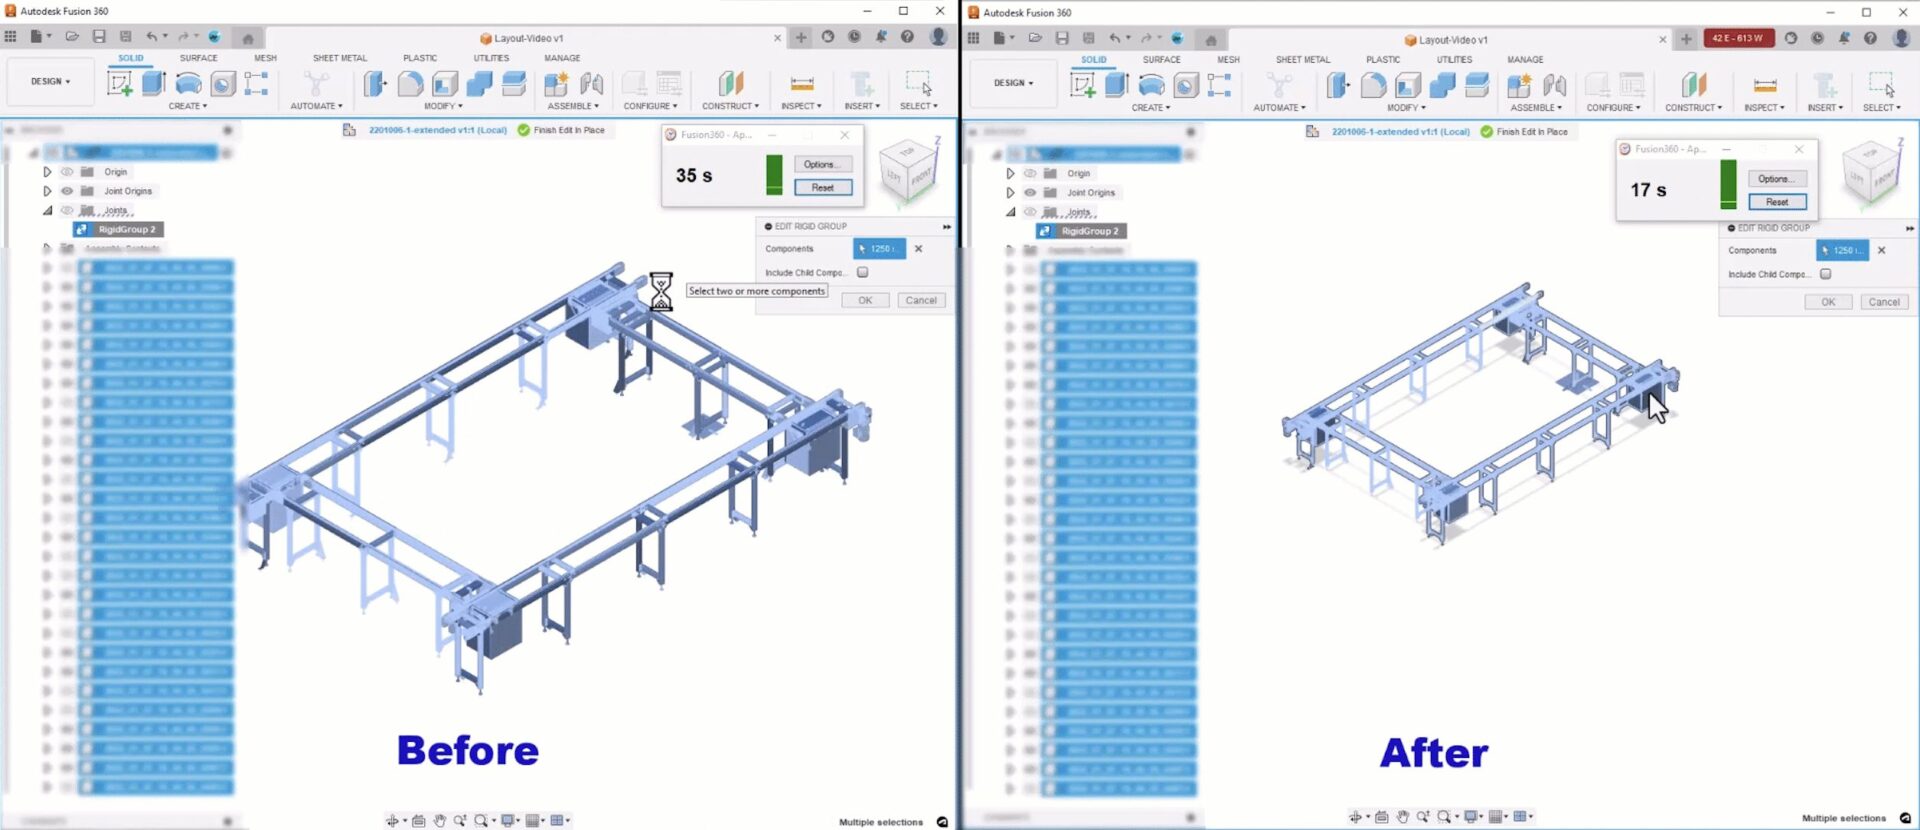This screenshot has width=1920, height=830.
Task: Open Automate tool icon in right window
Action: pyautogui.click(x=1279, y=85)
